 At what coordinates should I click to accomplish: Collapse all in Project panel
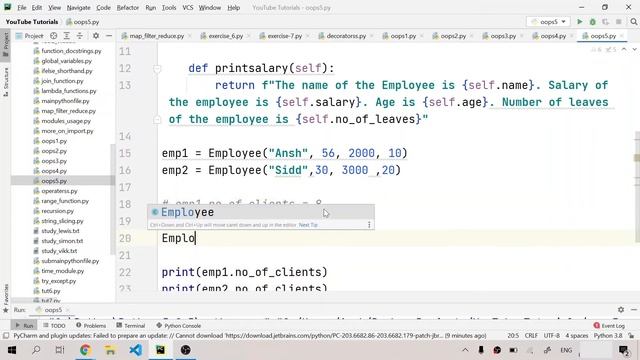(x=80, y=36)
